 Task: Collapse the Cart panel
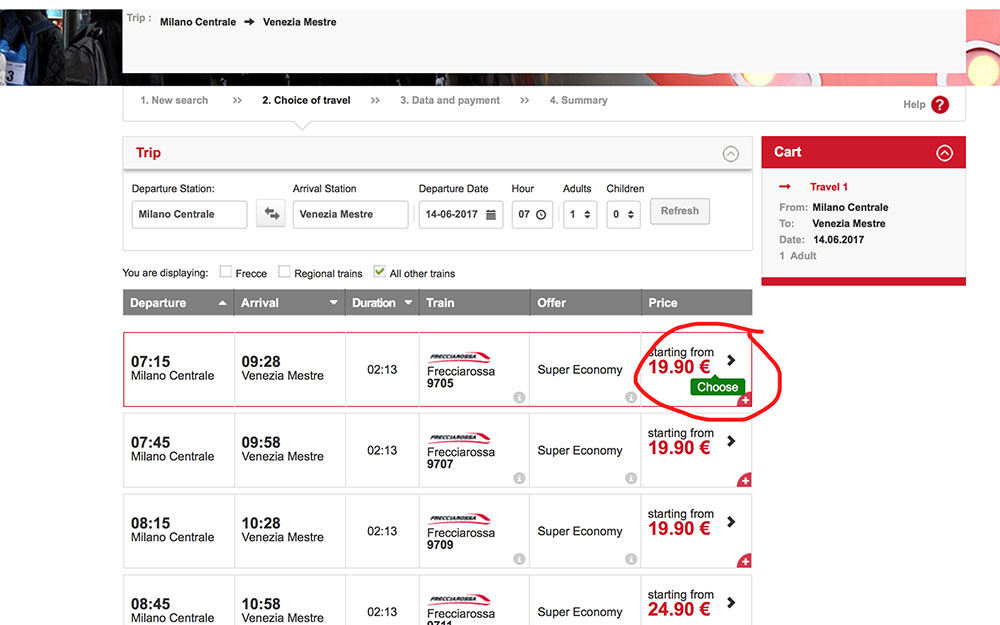point(945,153)
